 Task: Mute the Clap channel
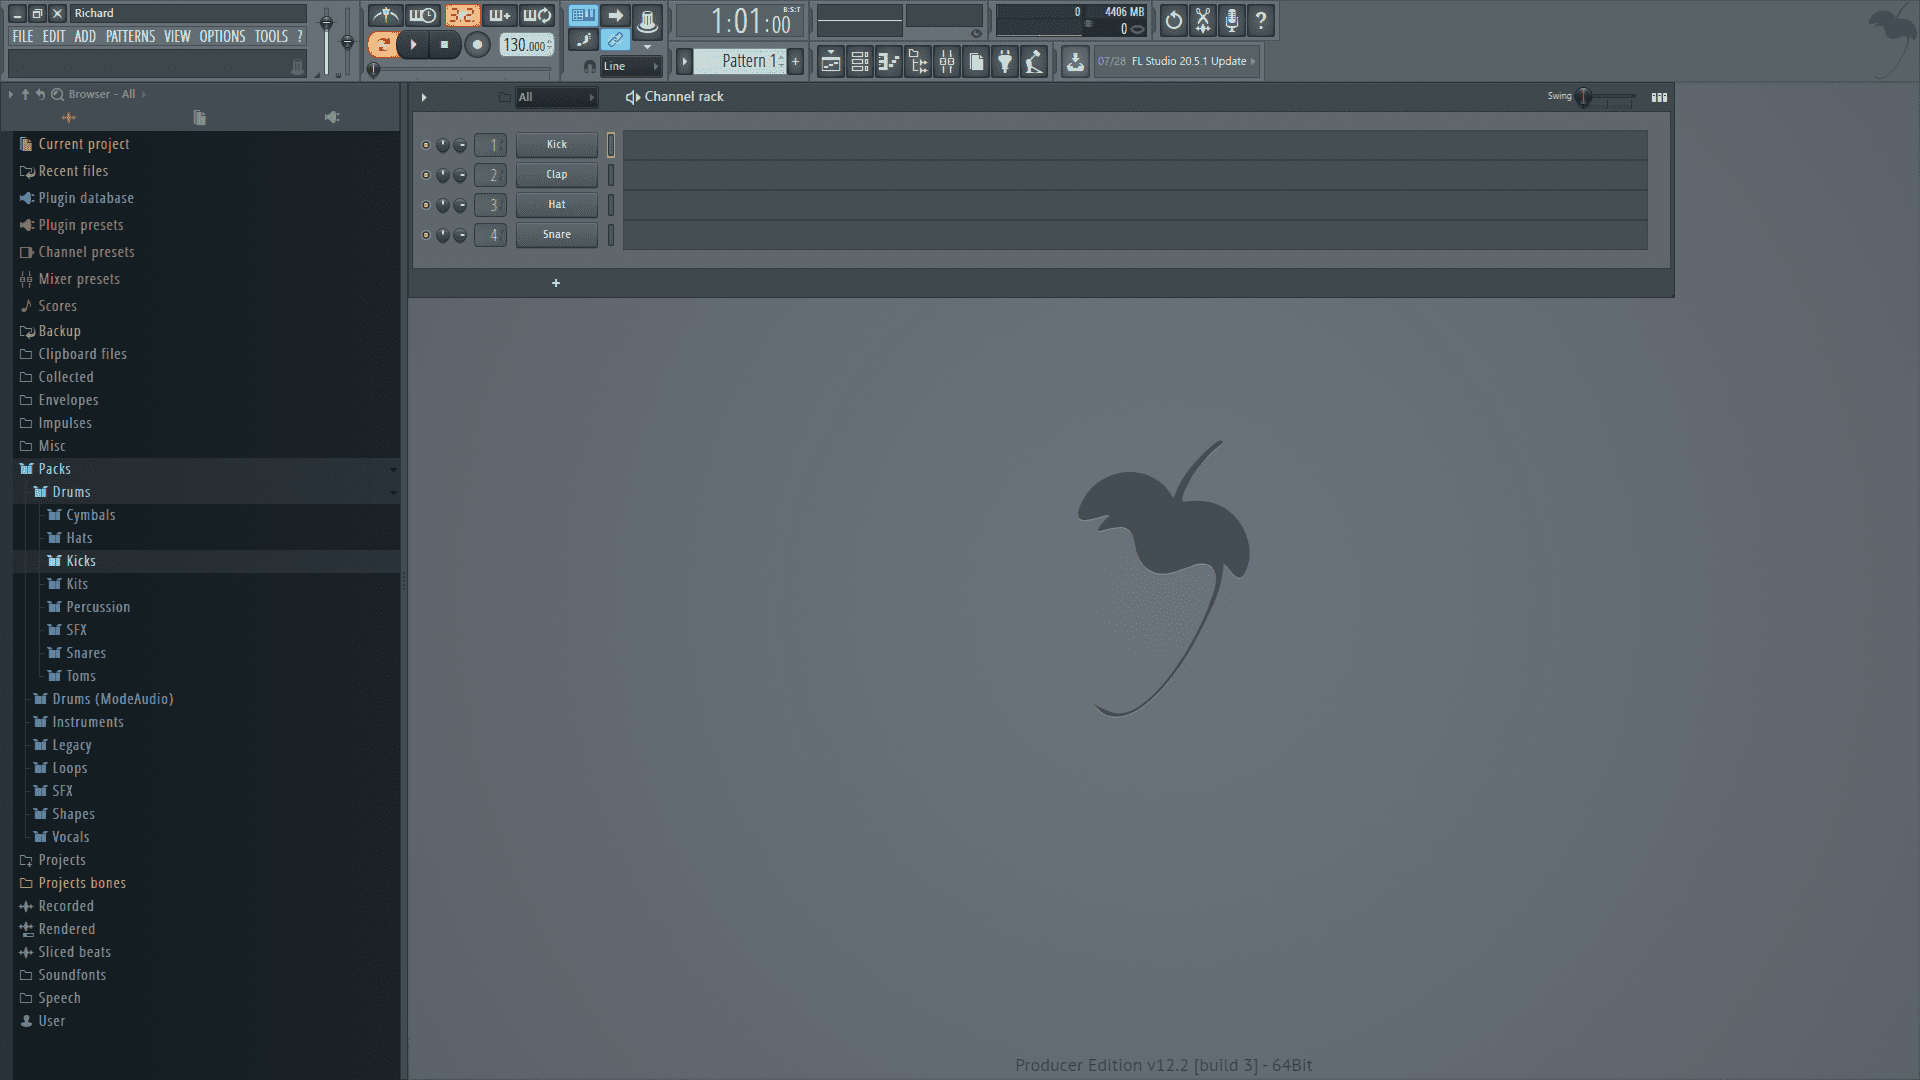[x=426, y=175]
